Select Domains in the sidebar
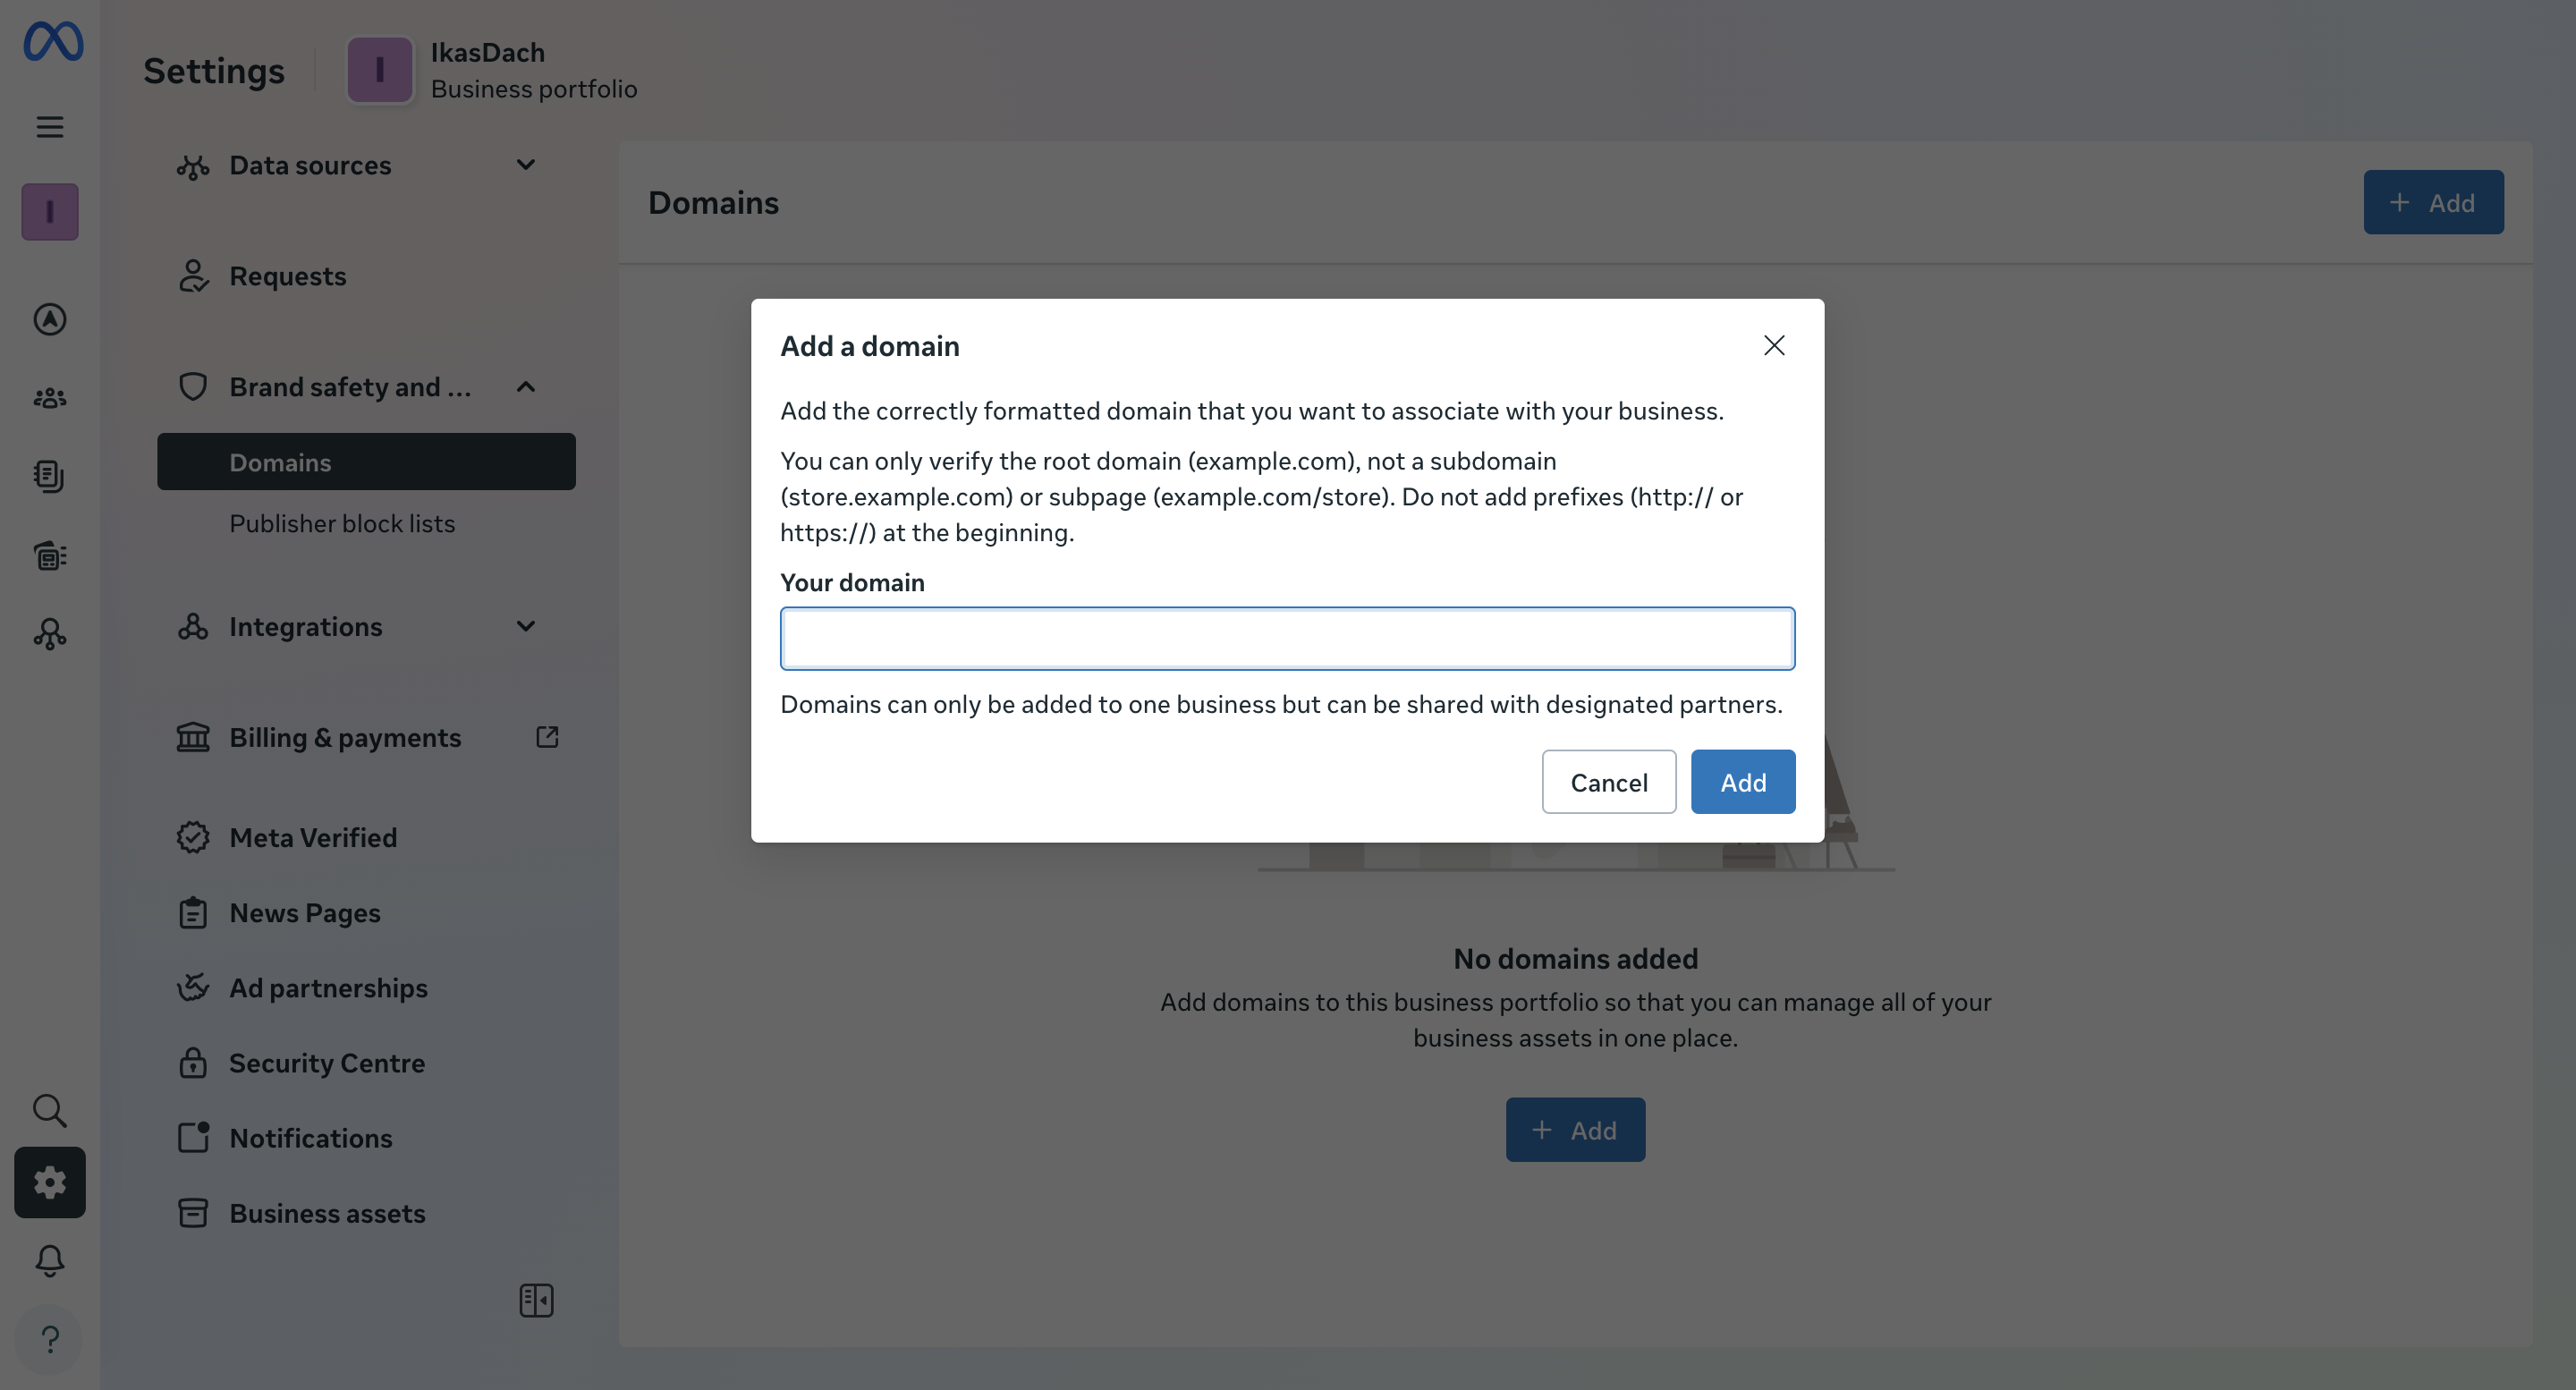Viewport: 2576px width, 1390px height. pyautogui.click(x=366, y=461)
